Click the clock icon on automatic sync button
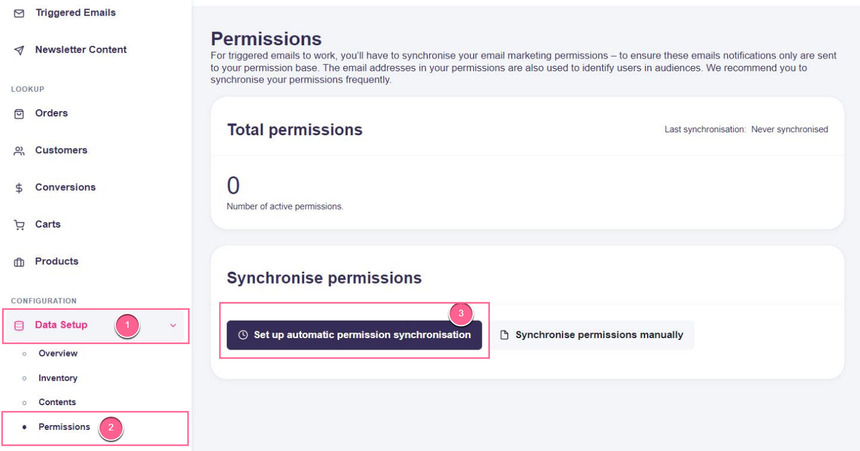The width and height of the screenshot is (860, 451). pyautogui.click(x=243, y=335)
